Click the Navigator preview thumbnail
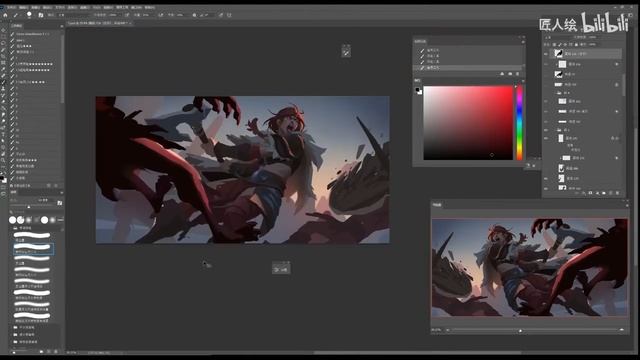The height and width of the screenshot is (360, 640). pos(530,267)
